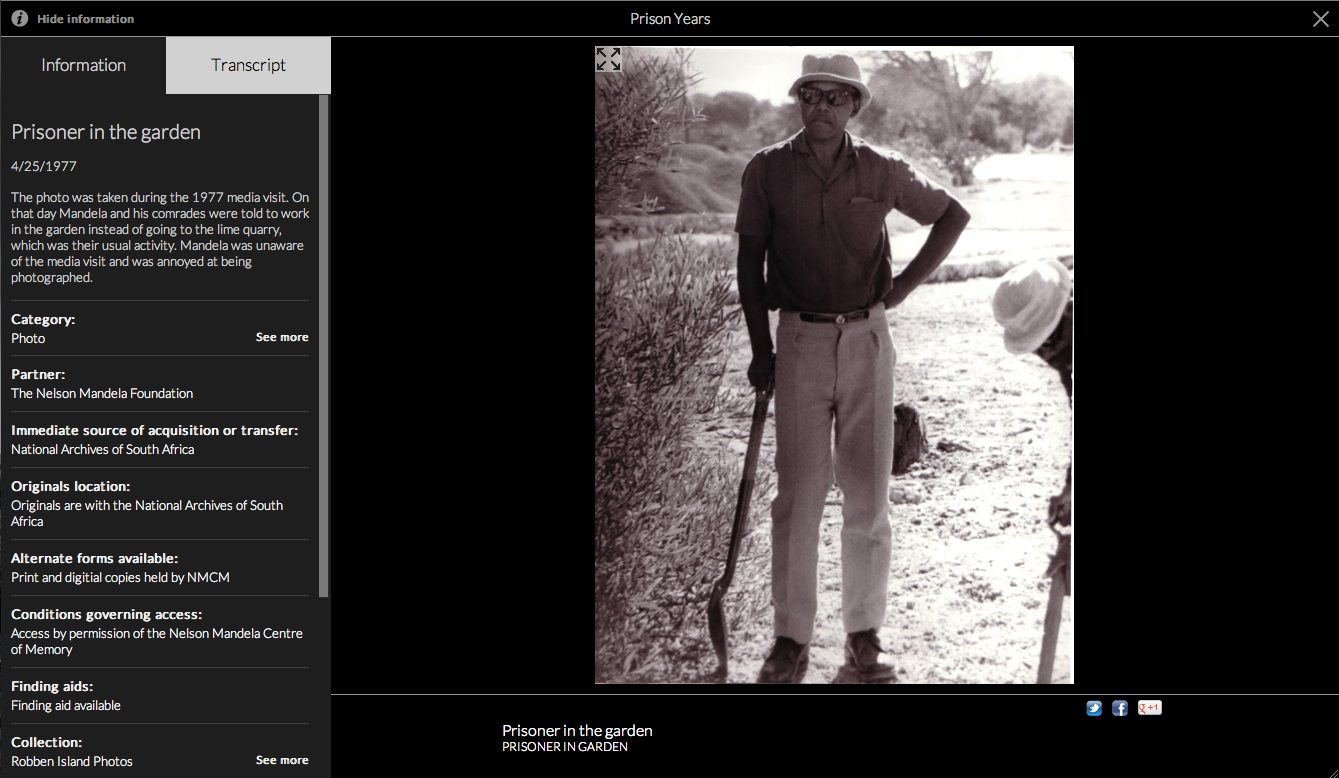Image resolution: width=1339 pixels, height=778 pixels.
Task: Switch to the Information tab
Action: tap(83, 65)
